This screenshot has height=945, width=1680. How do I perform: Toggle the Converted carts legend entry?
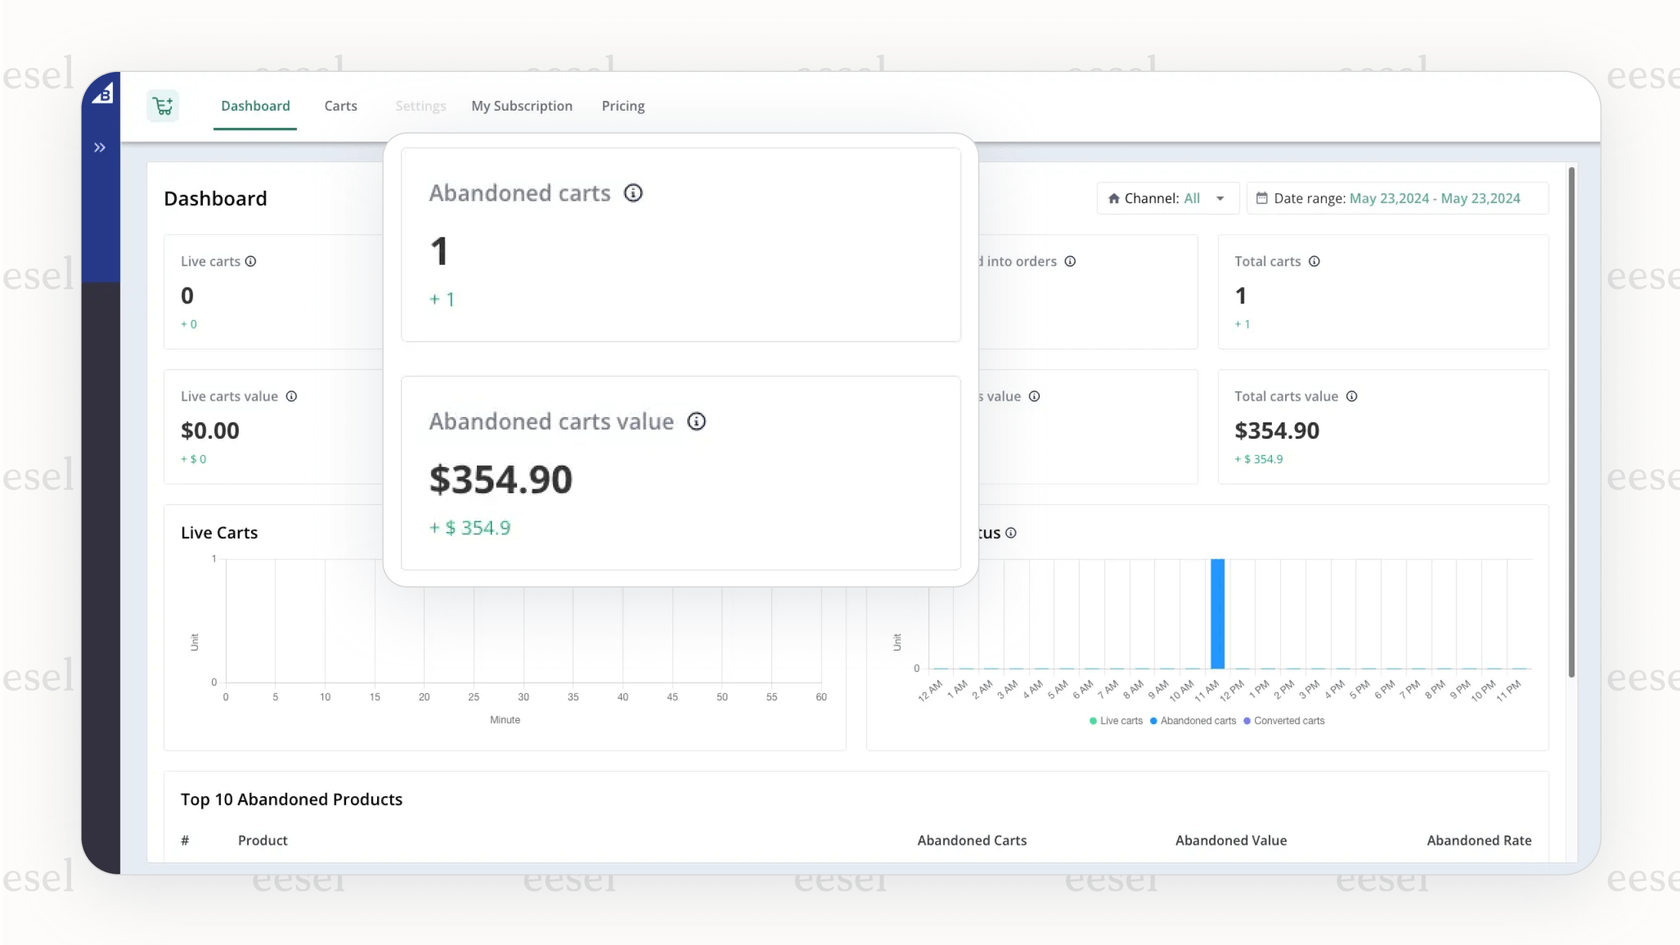(1284, 721)
